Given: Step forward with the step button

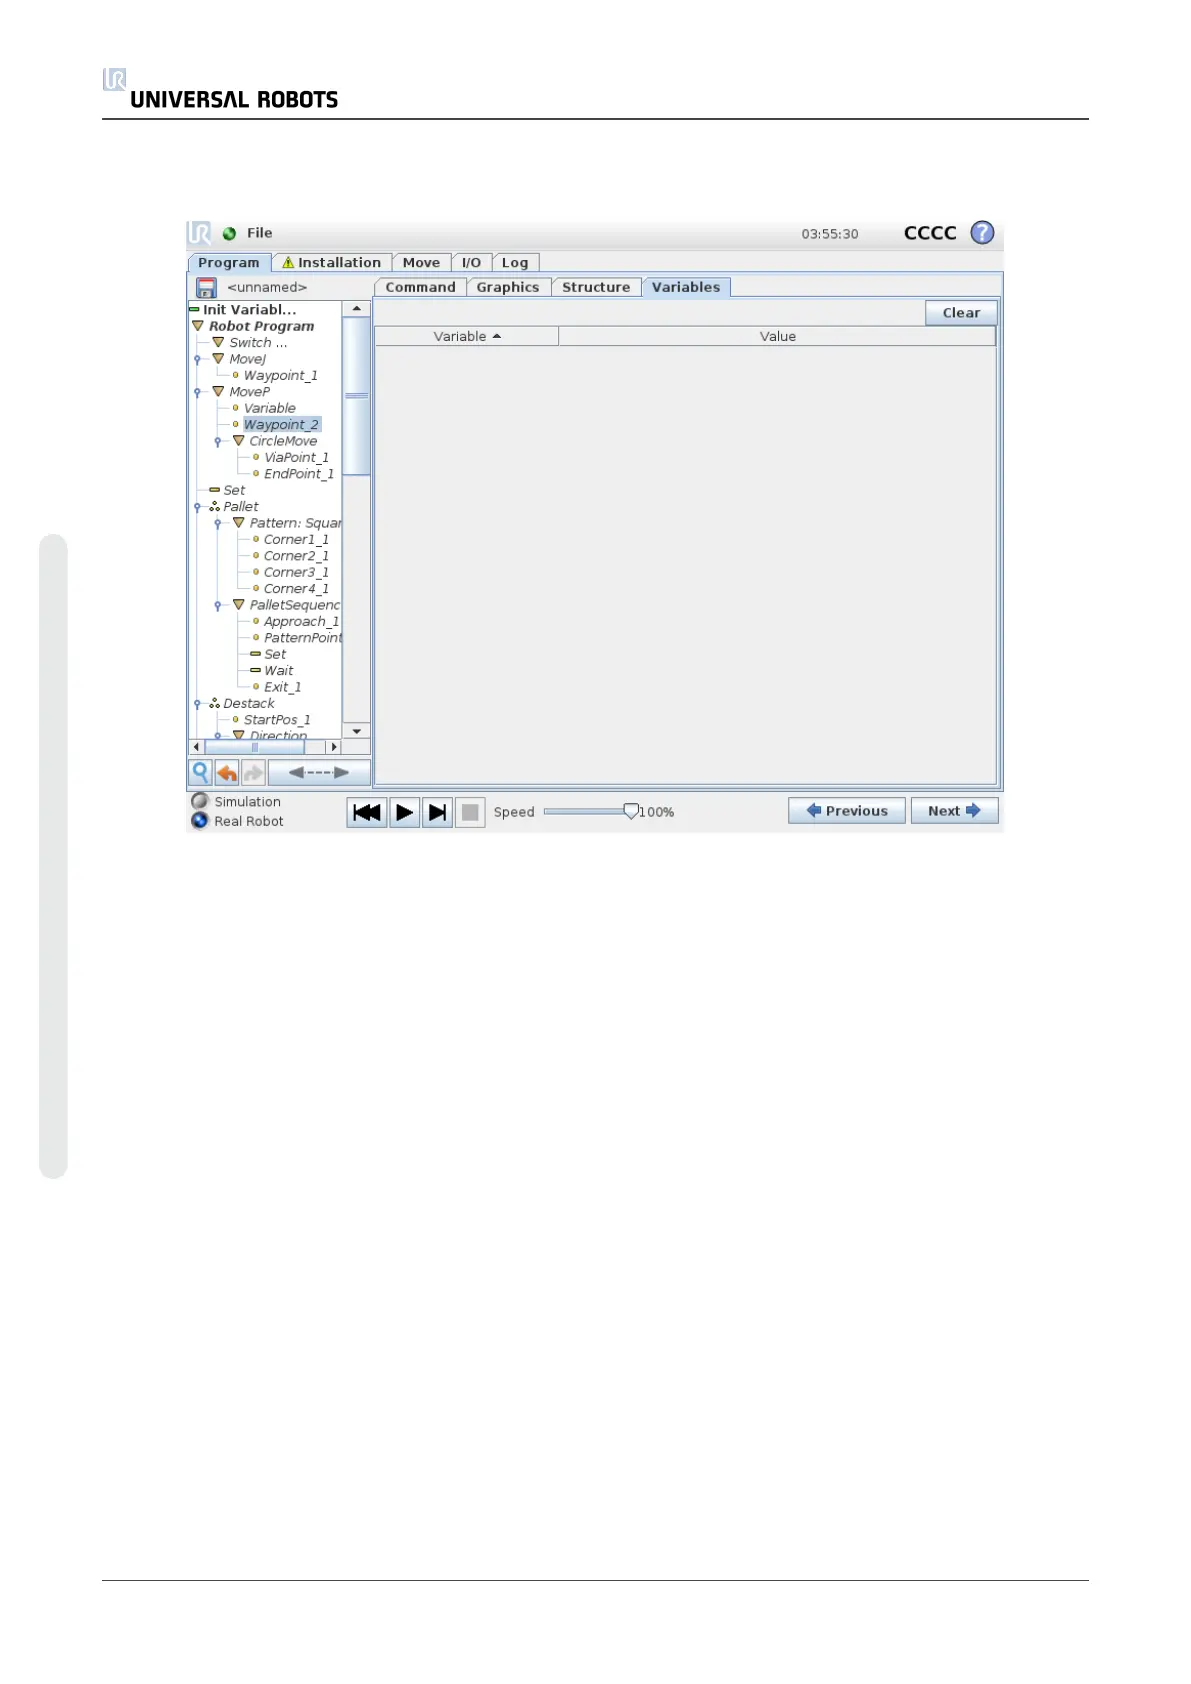Looking at the screenshot, I should click(437, 812).
